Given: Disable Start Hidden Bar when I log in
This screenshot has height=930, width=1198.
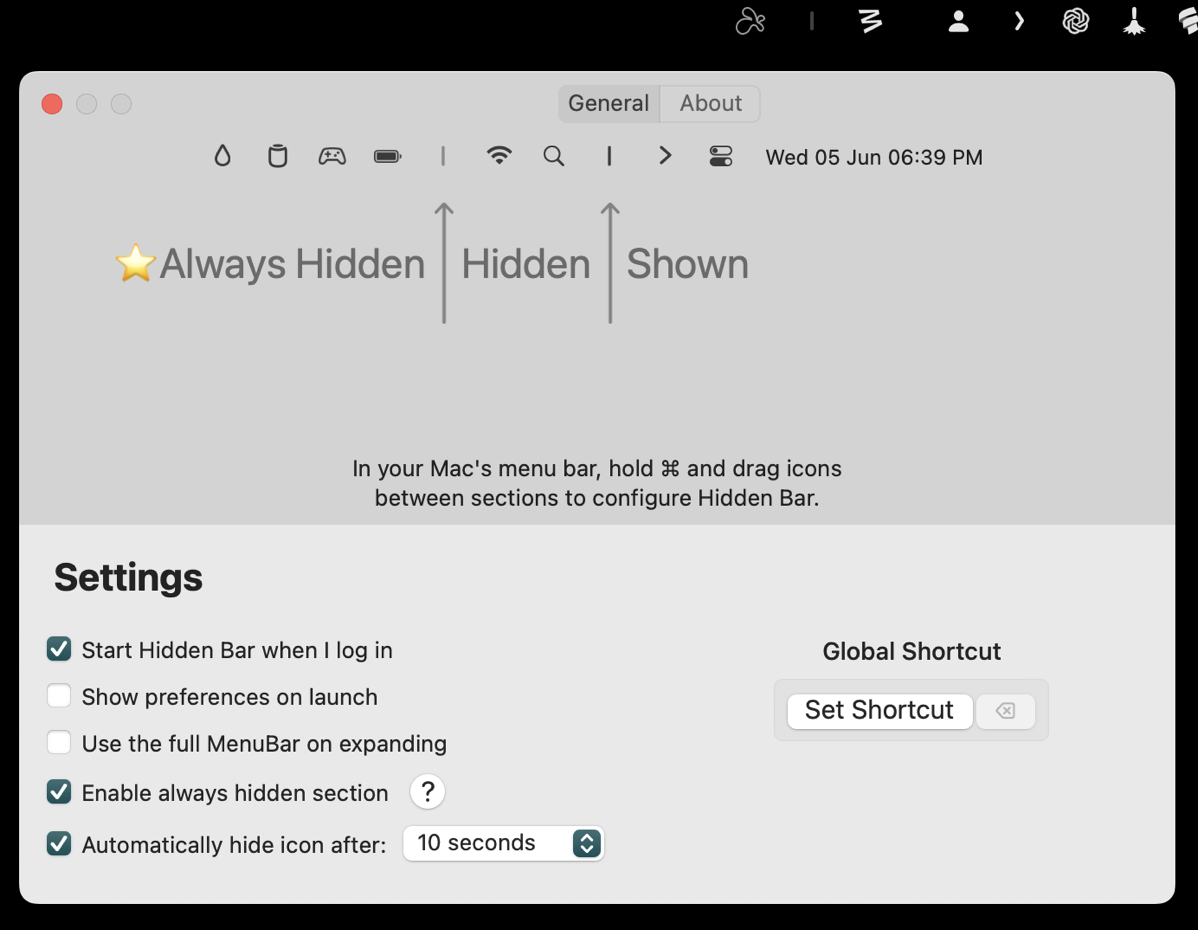Looking at the screenshot, I should 59,650.
